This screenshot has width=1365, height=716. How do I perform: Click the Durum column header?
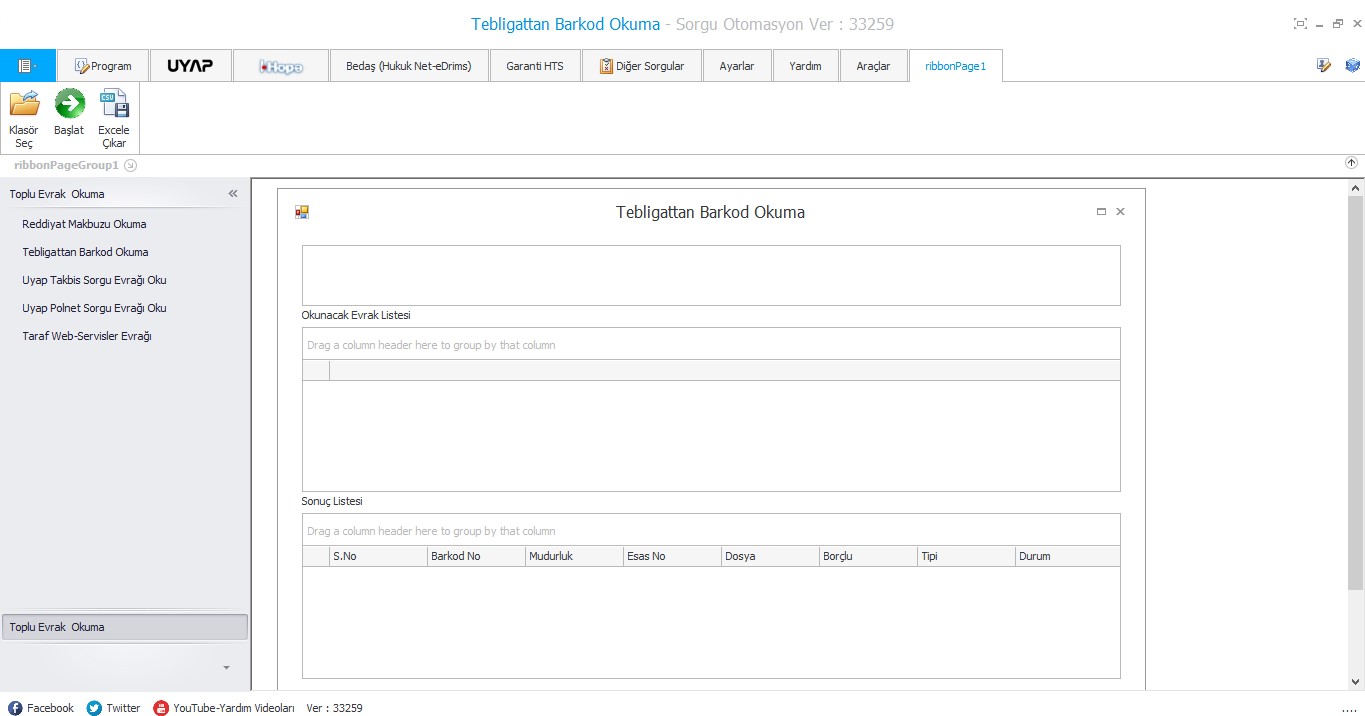tap(1068, 556)
